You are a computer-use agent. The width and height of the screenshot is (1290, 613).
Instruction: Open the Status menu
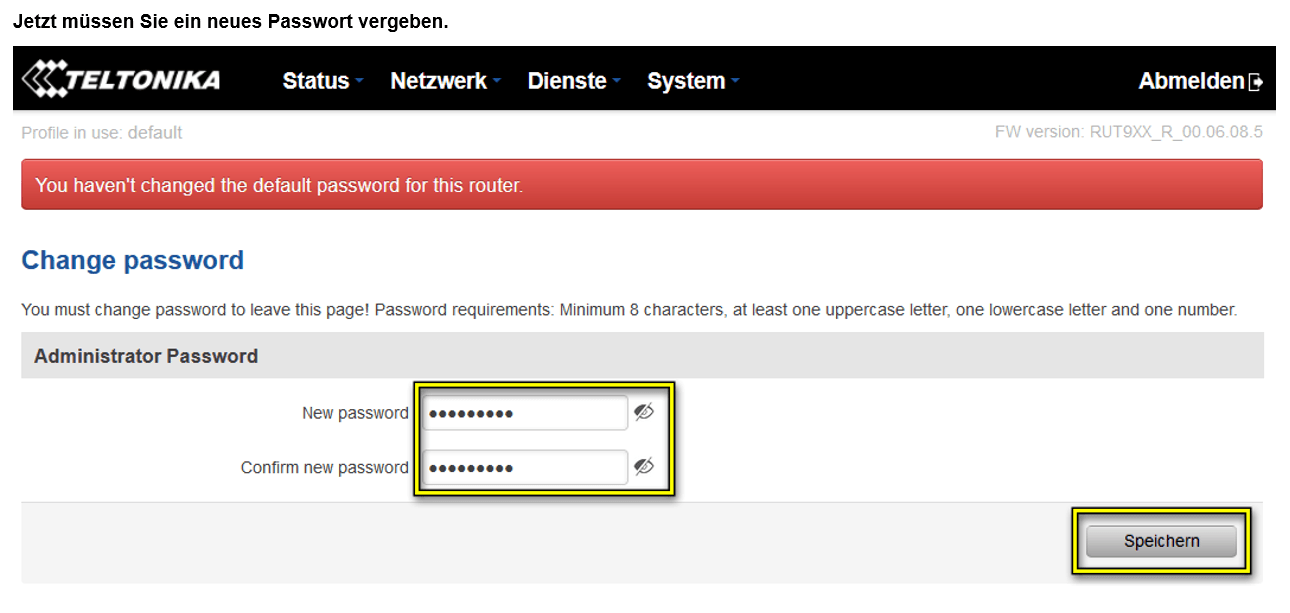tap(316, 81)
